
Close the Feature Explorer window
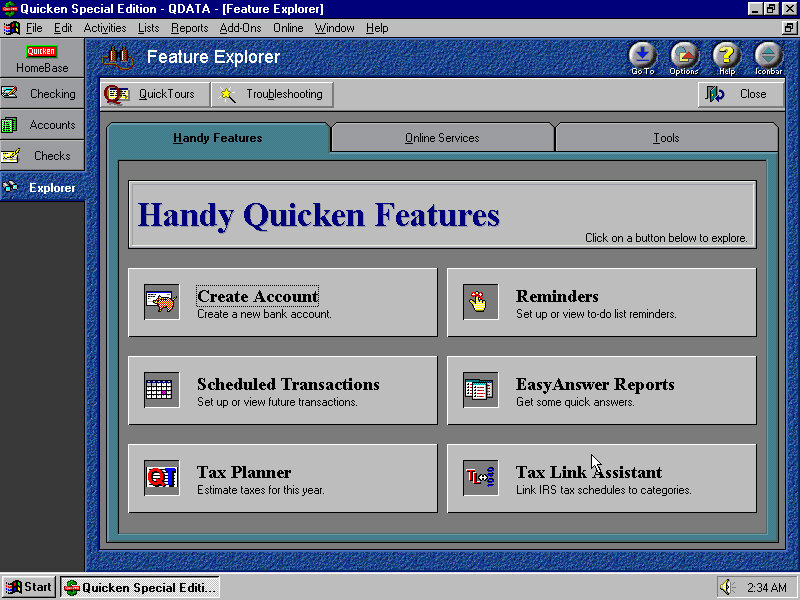740,94
